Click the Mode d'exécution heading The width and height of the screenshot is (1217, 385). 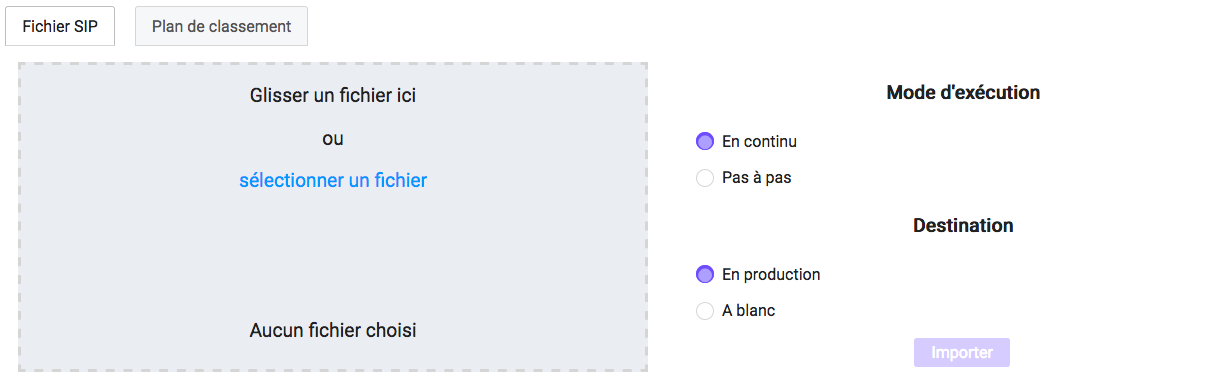(963, 93)
